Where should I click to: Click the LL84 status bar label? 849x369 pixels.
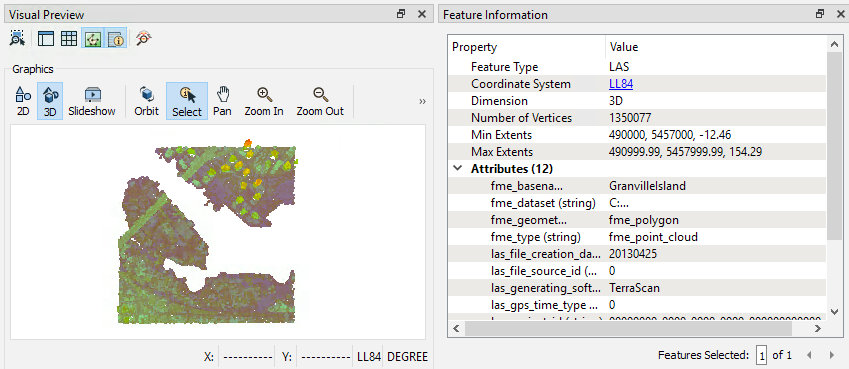coord(368,357)
